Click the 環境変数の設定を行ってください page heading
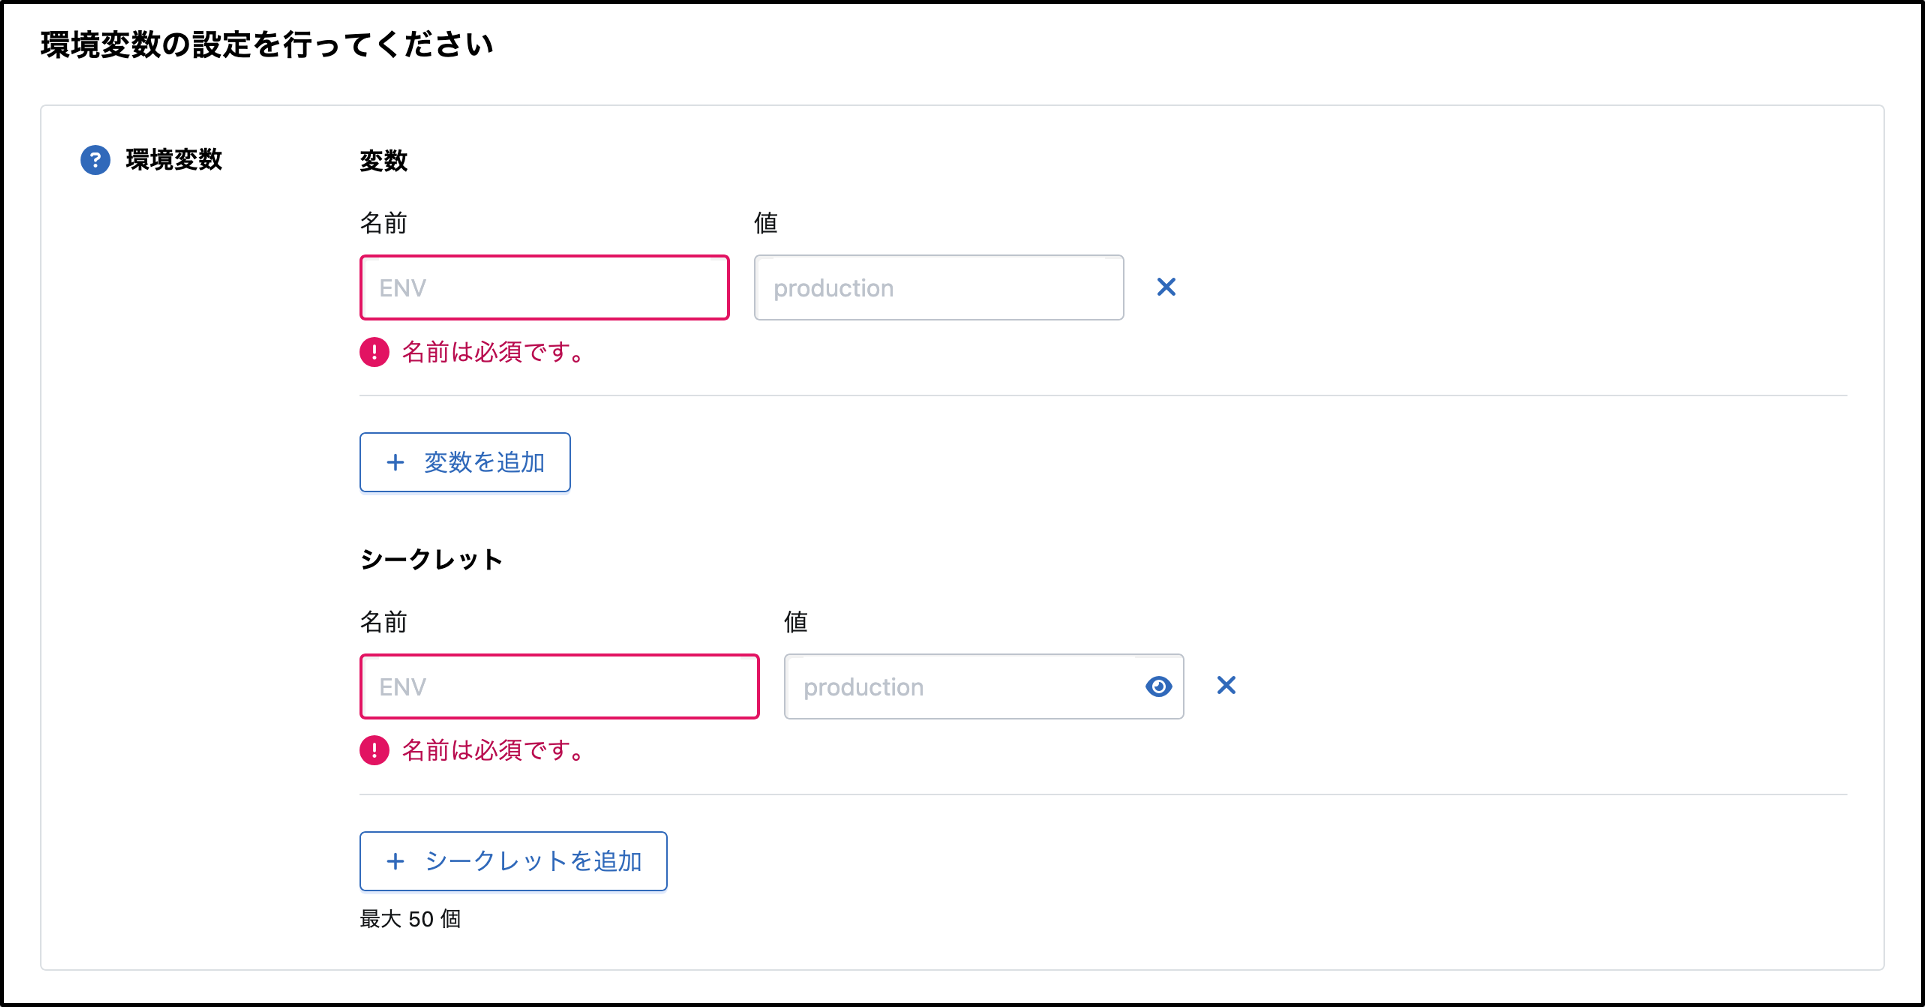The image size is (1925, 1007). (267, 45)
